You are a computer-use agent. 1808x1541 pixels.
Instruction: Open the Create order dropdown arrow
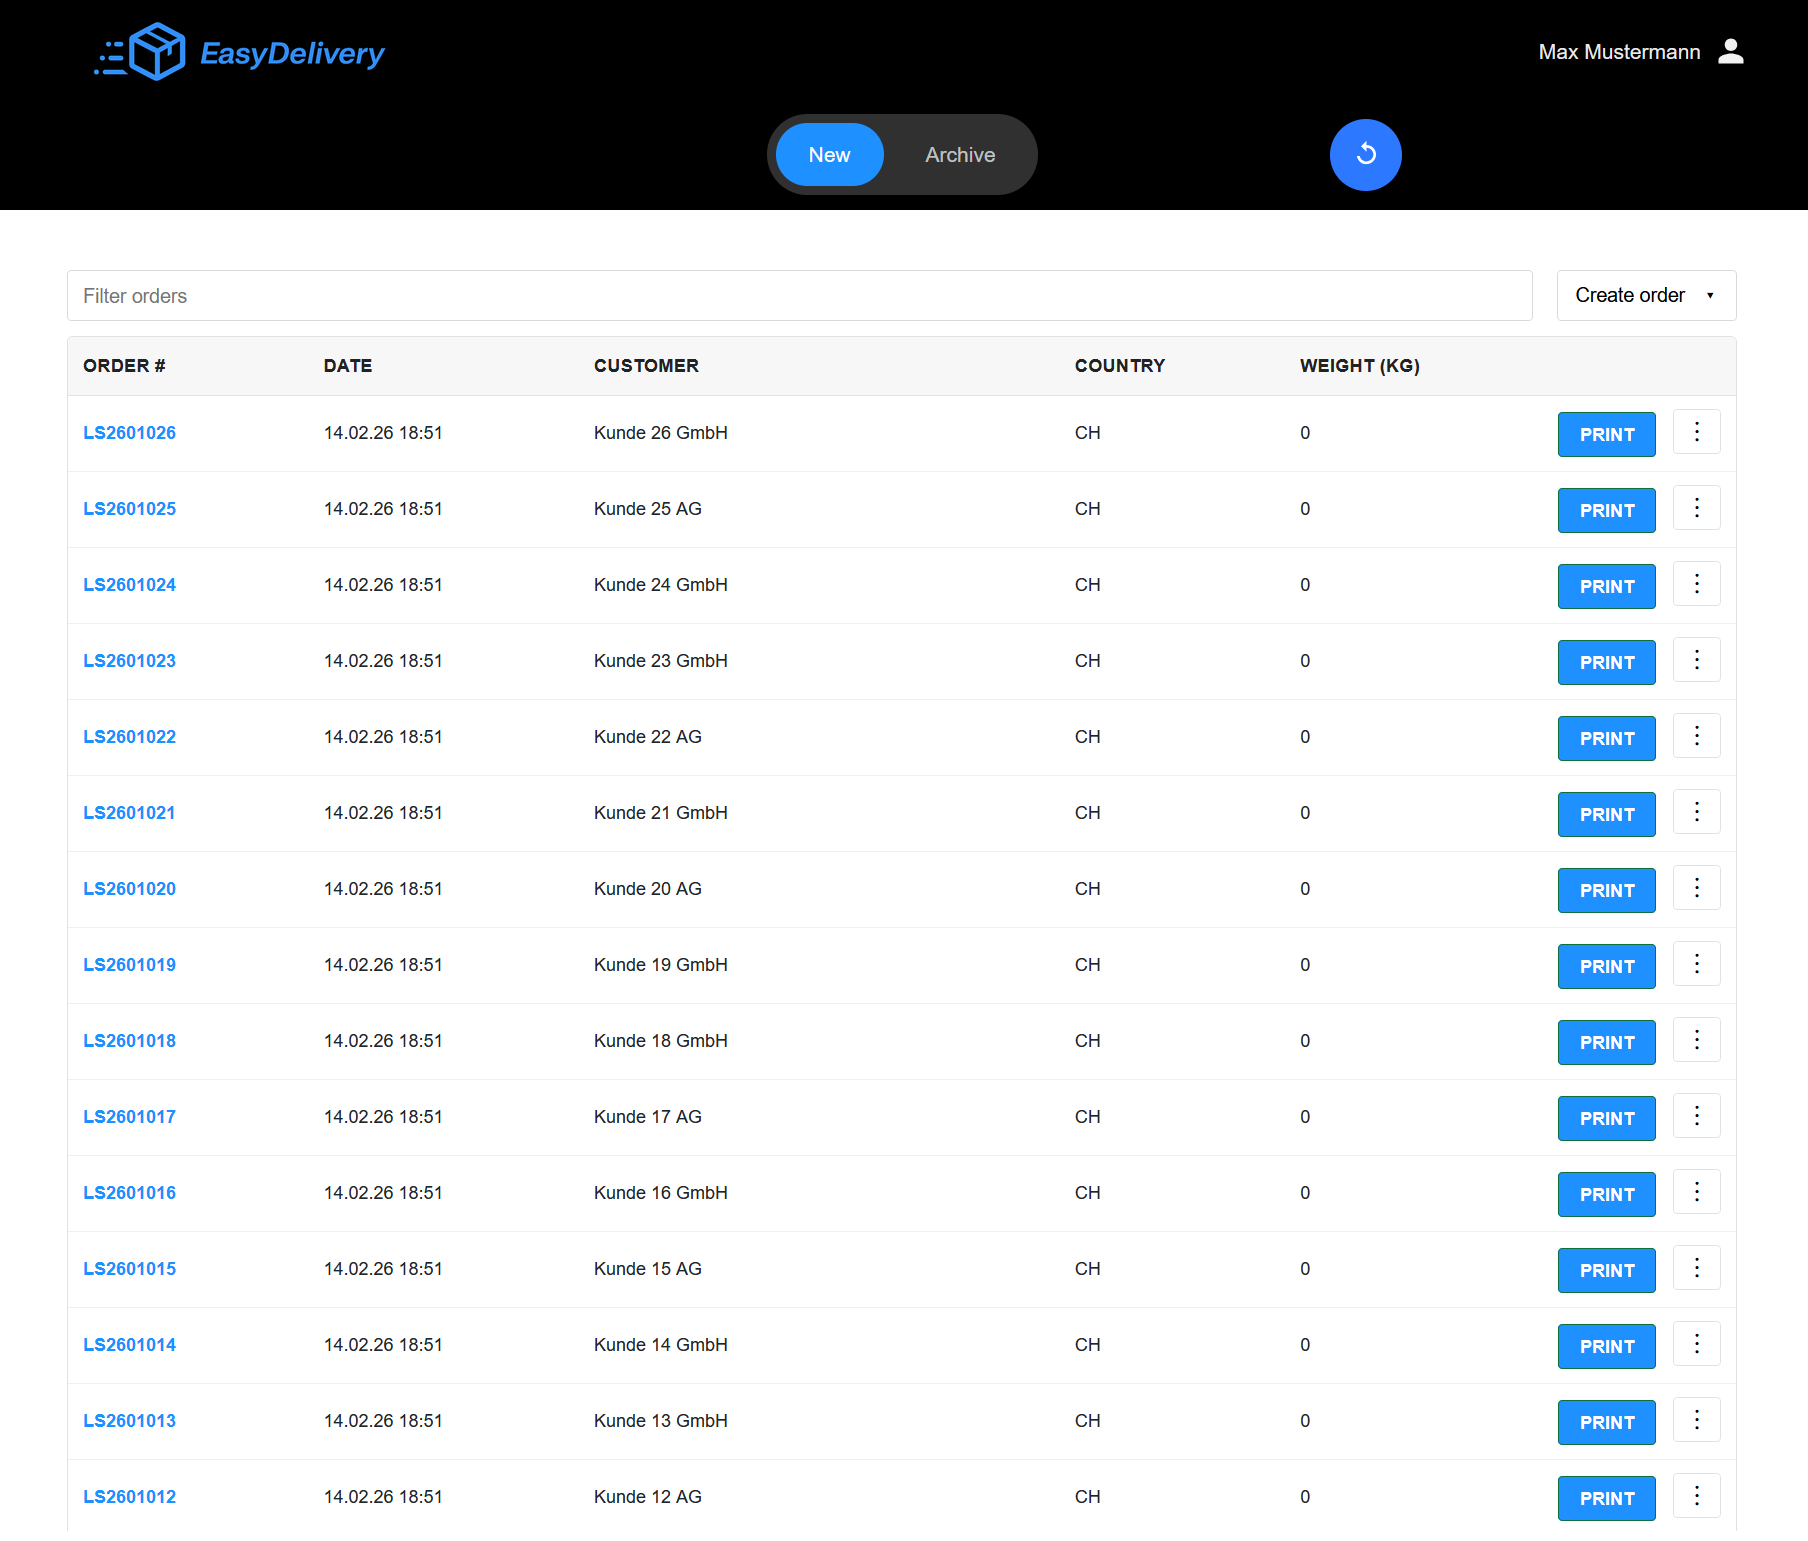pos(1709,295)
